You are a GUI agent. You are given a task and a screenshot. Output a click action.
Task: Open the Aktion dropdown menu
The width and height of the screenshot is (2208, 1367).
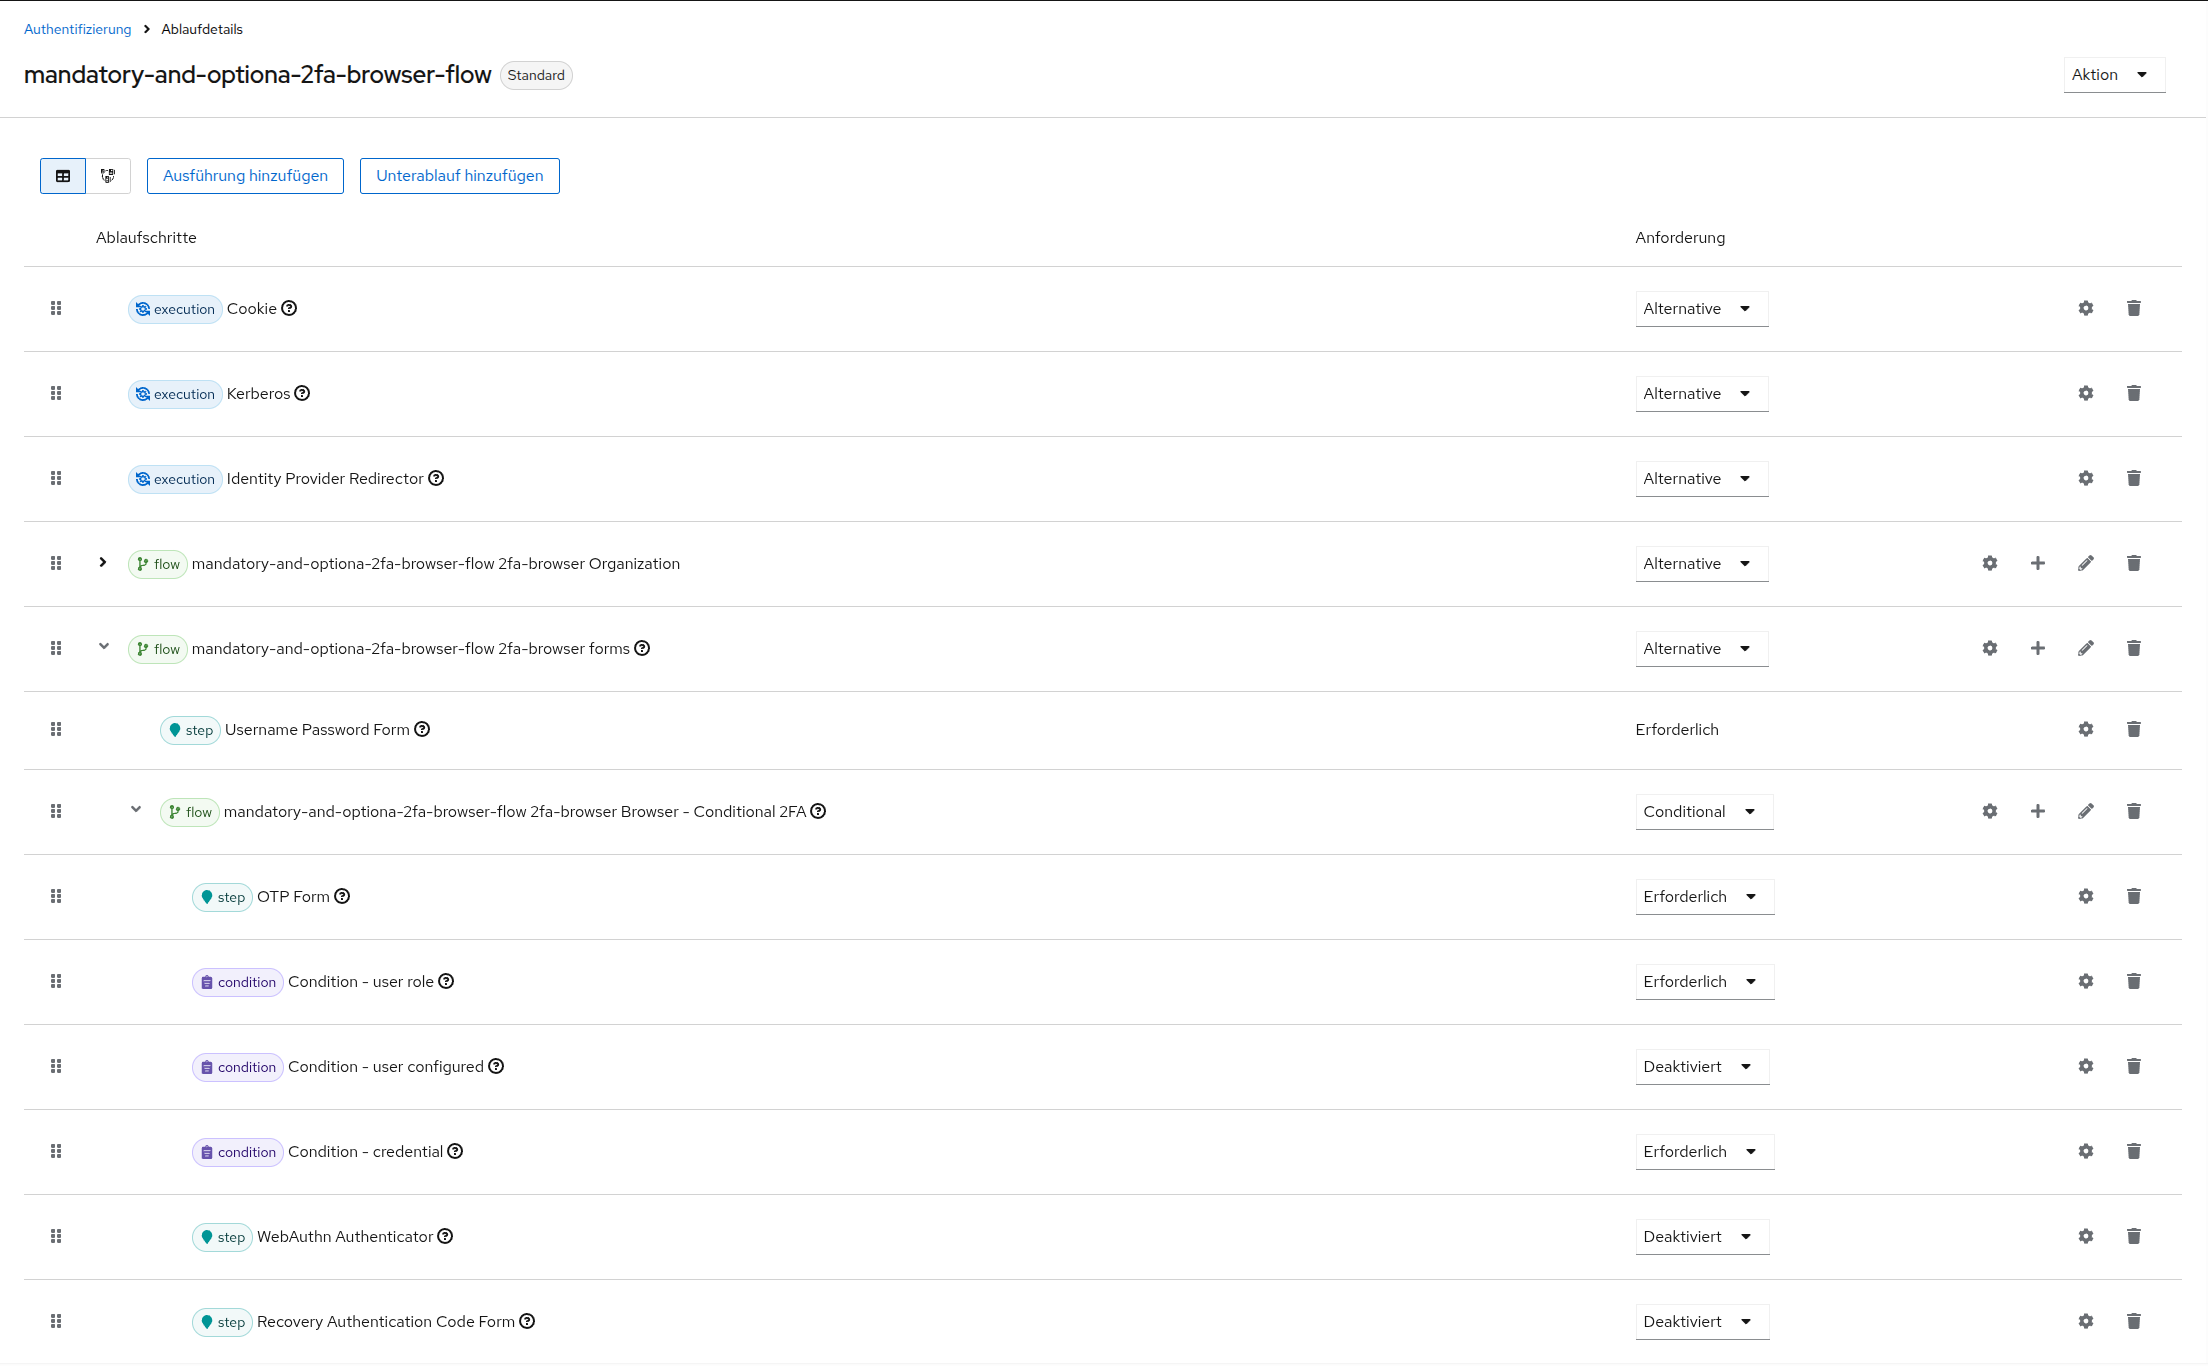[2113, 75]
